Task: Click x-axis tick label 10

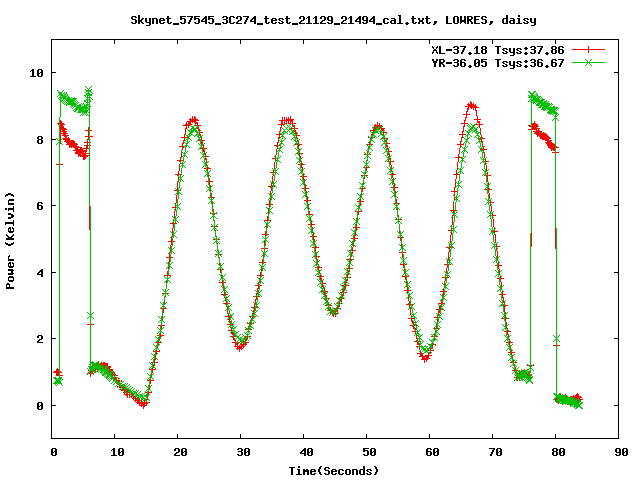Action: (117, 452)
